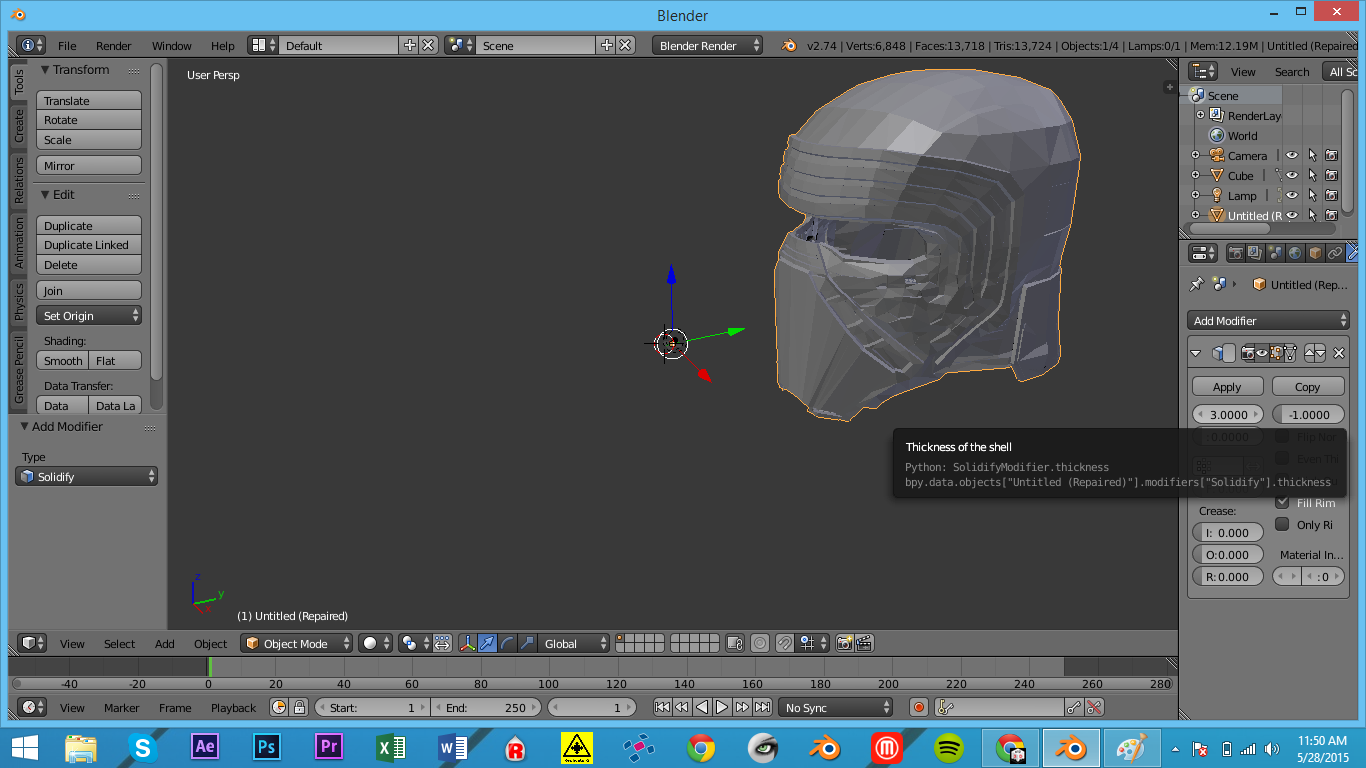Click the Mirror button
Viewport: 1366px width, 768px height.
point(89,165)
